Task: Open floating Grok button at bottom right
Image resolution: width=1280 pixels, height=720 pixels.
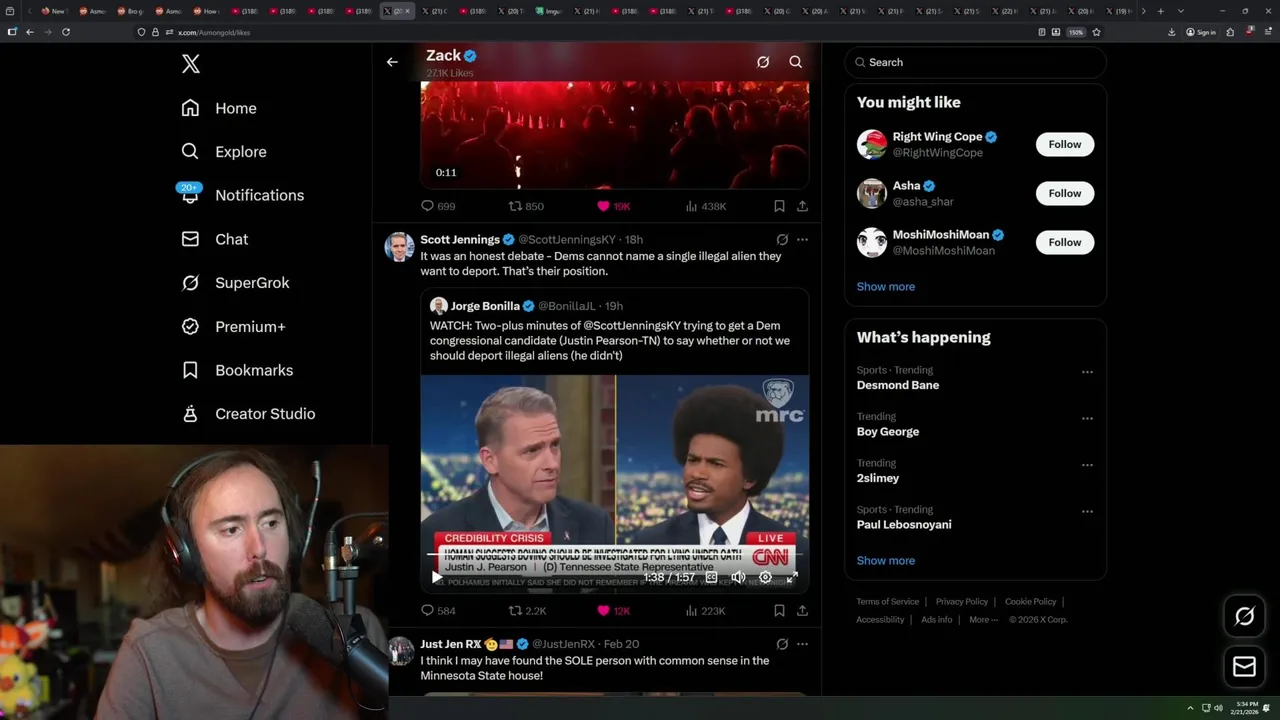Action: (1244, 617)
